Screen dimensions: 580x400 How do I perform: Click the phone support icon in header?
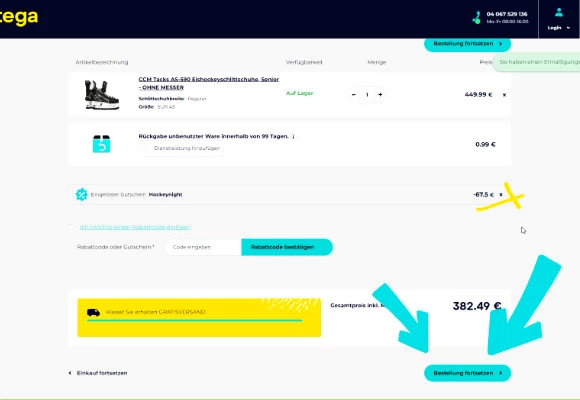pyautogui.click(x=477, y=17)
